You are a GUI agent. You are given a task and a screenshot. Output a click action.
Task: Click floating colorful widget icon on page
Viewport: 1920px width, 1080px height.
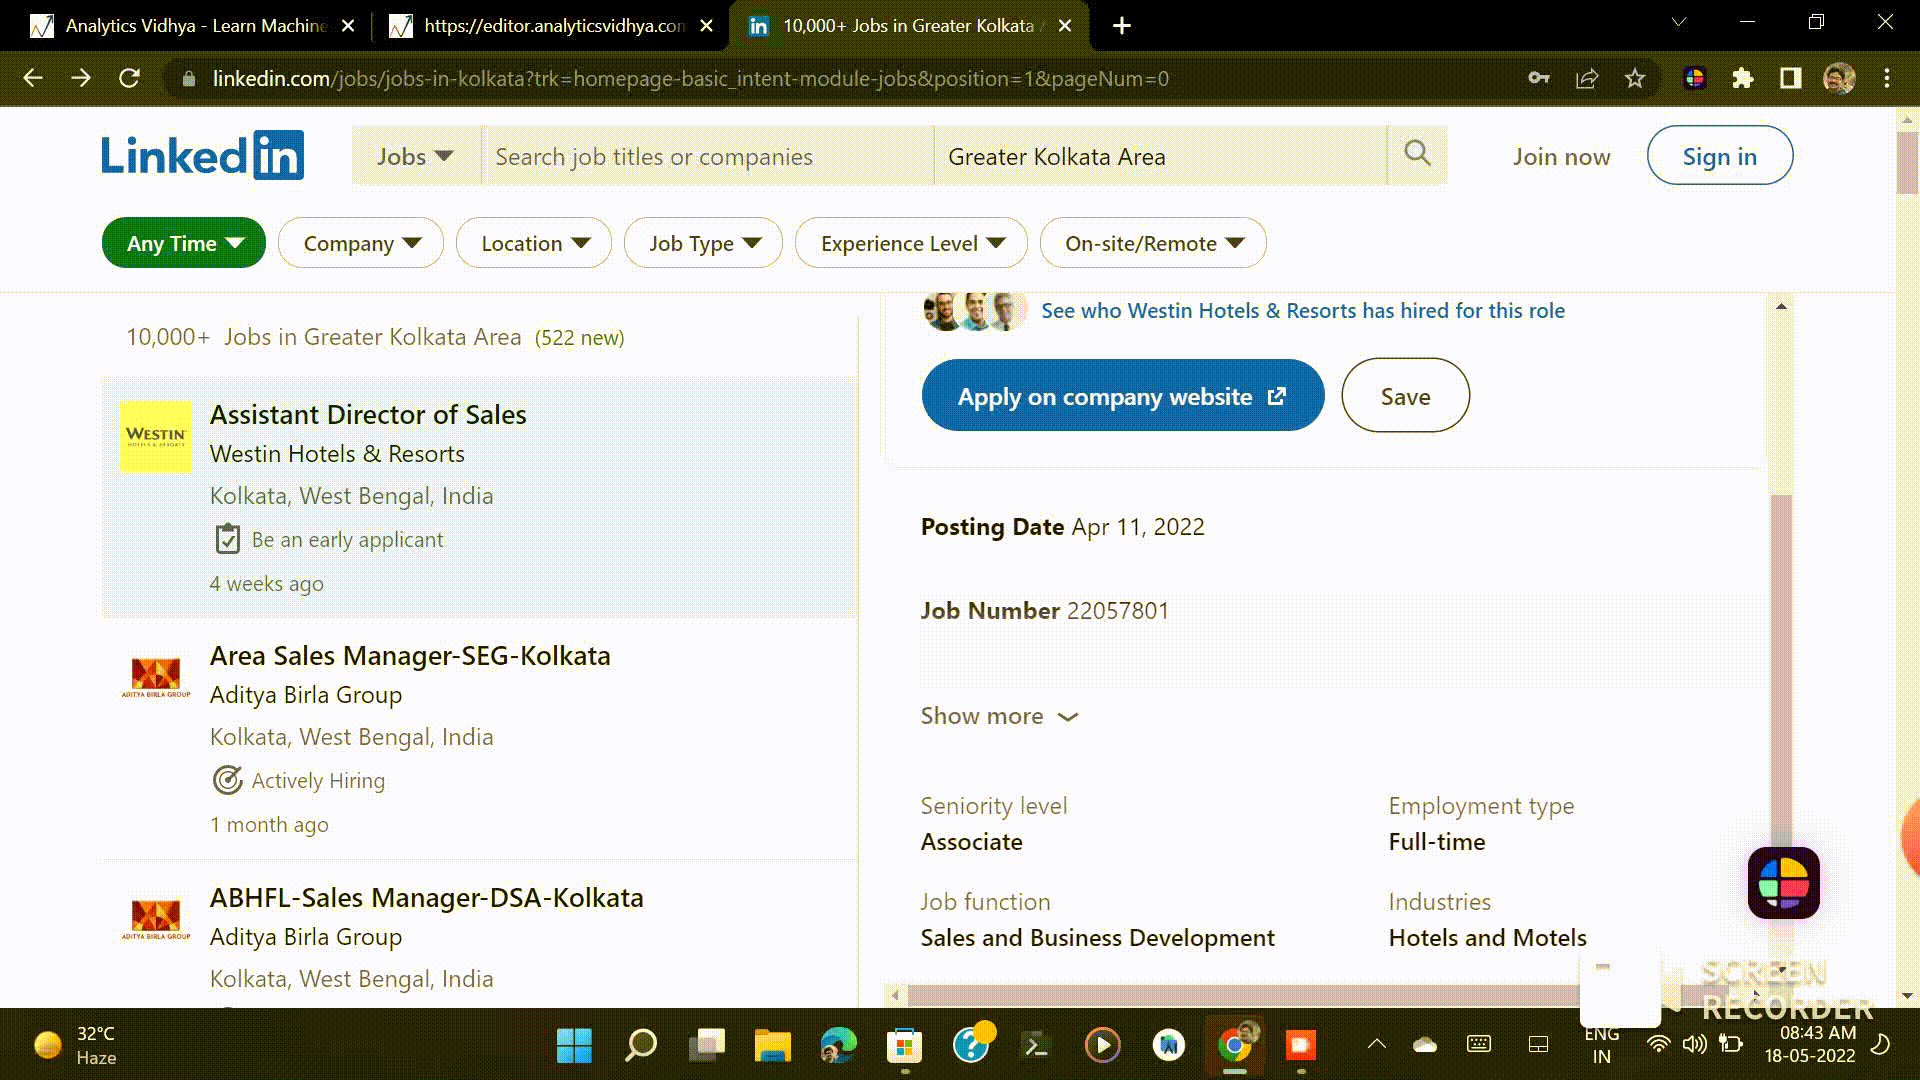1783,883
